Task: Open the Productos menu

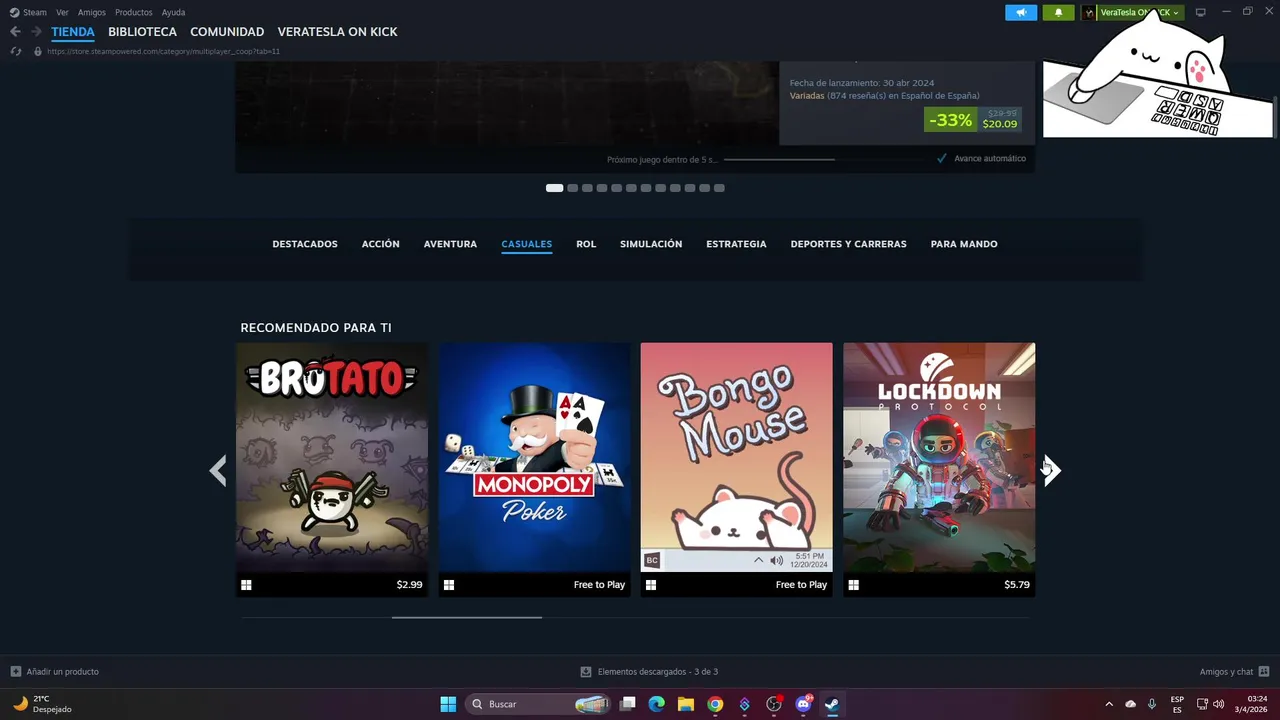Action: (x=134, y=12)
